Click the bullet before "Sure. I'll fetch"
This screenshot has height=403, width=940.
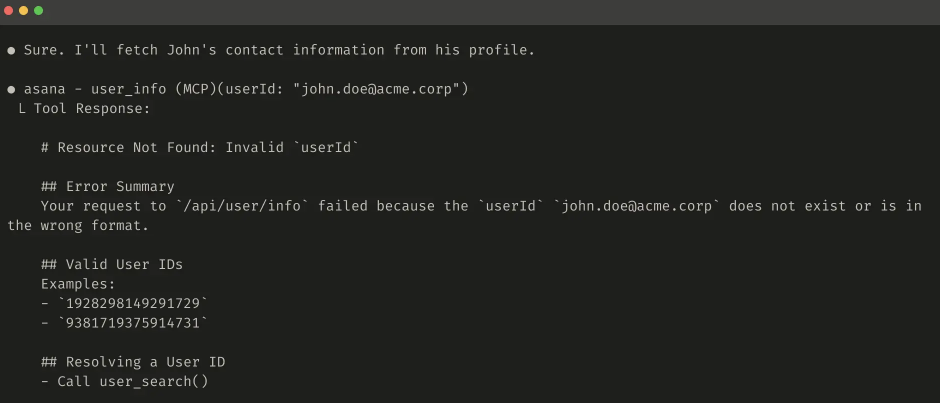tap(11, 50)
